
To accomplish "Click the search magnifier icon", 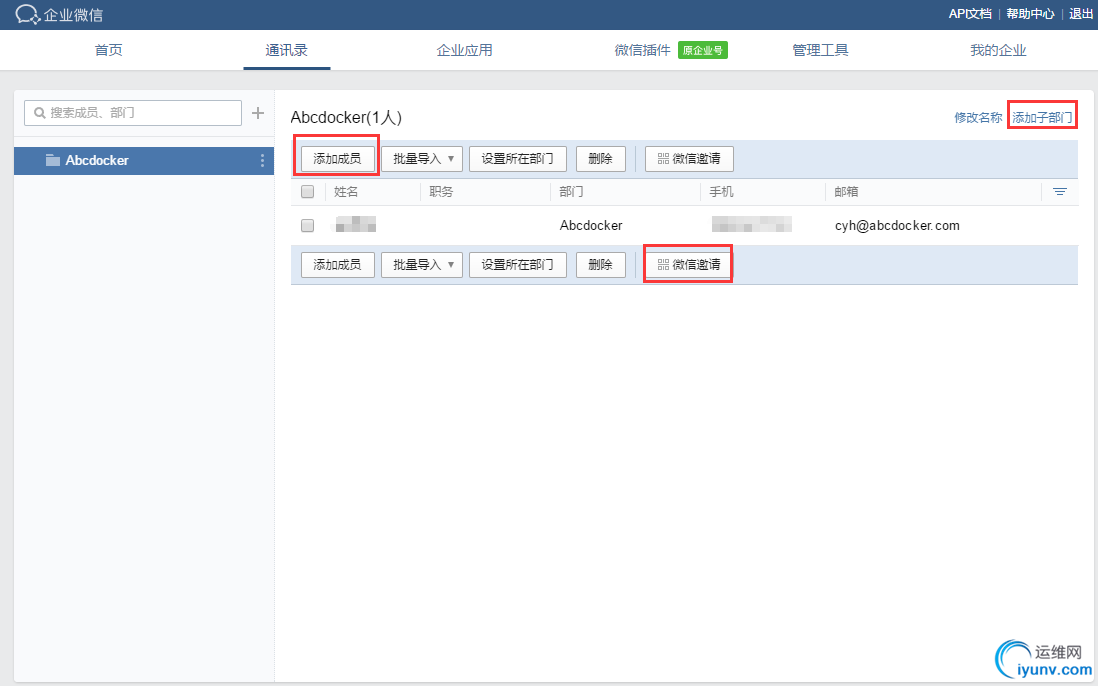I will (40, 113).
